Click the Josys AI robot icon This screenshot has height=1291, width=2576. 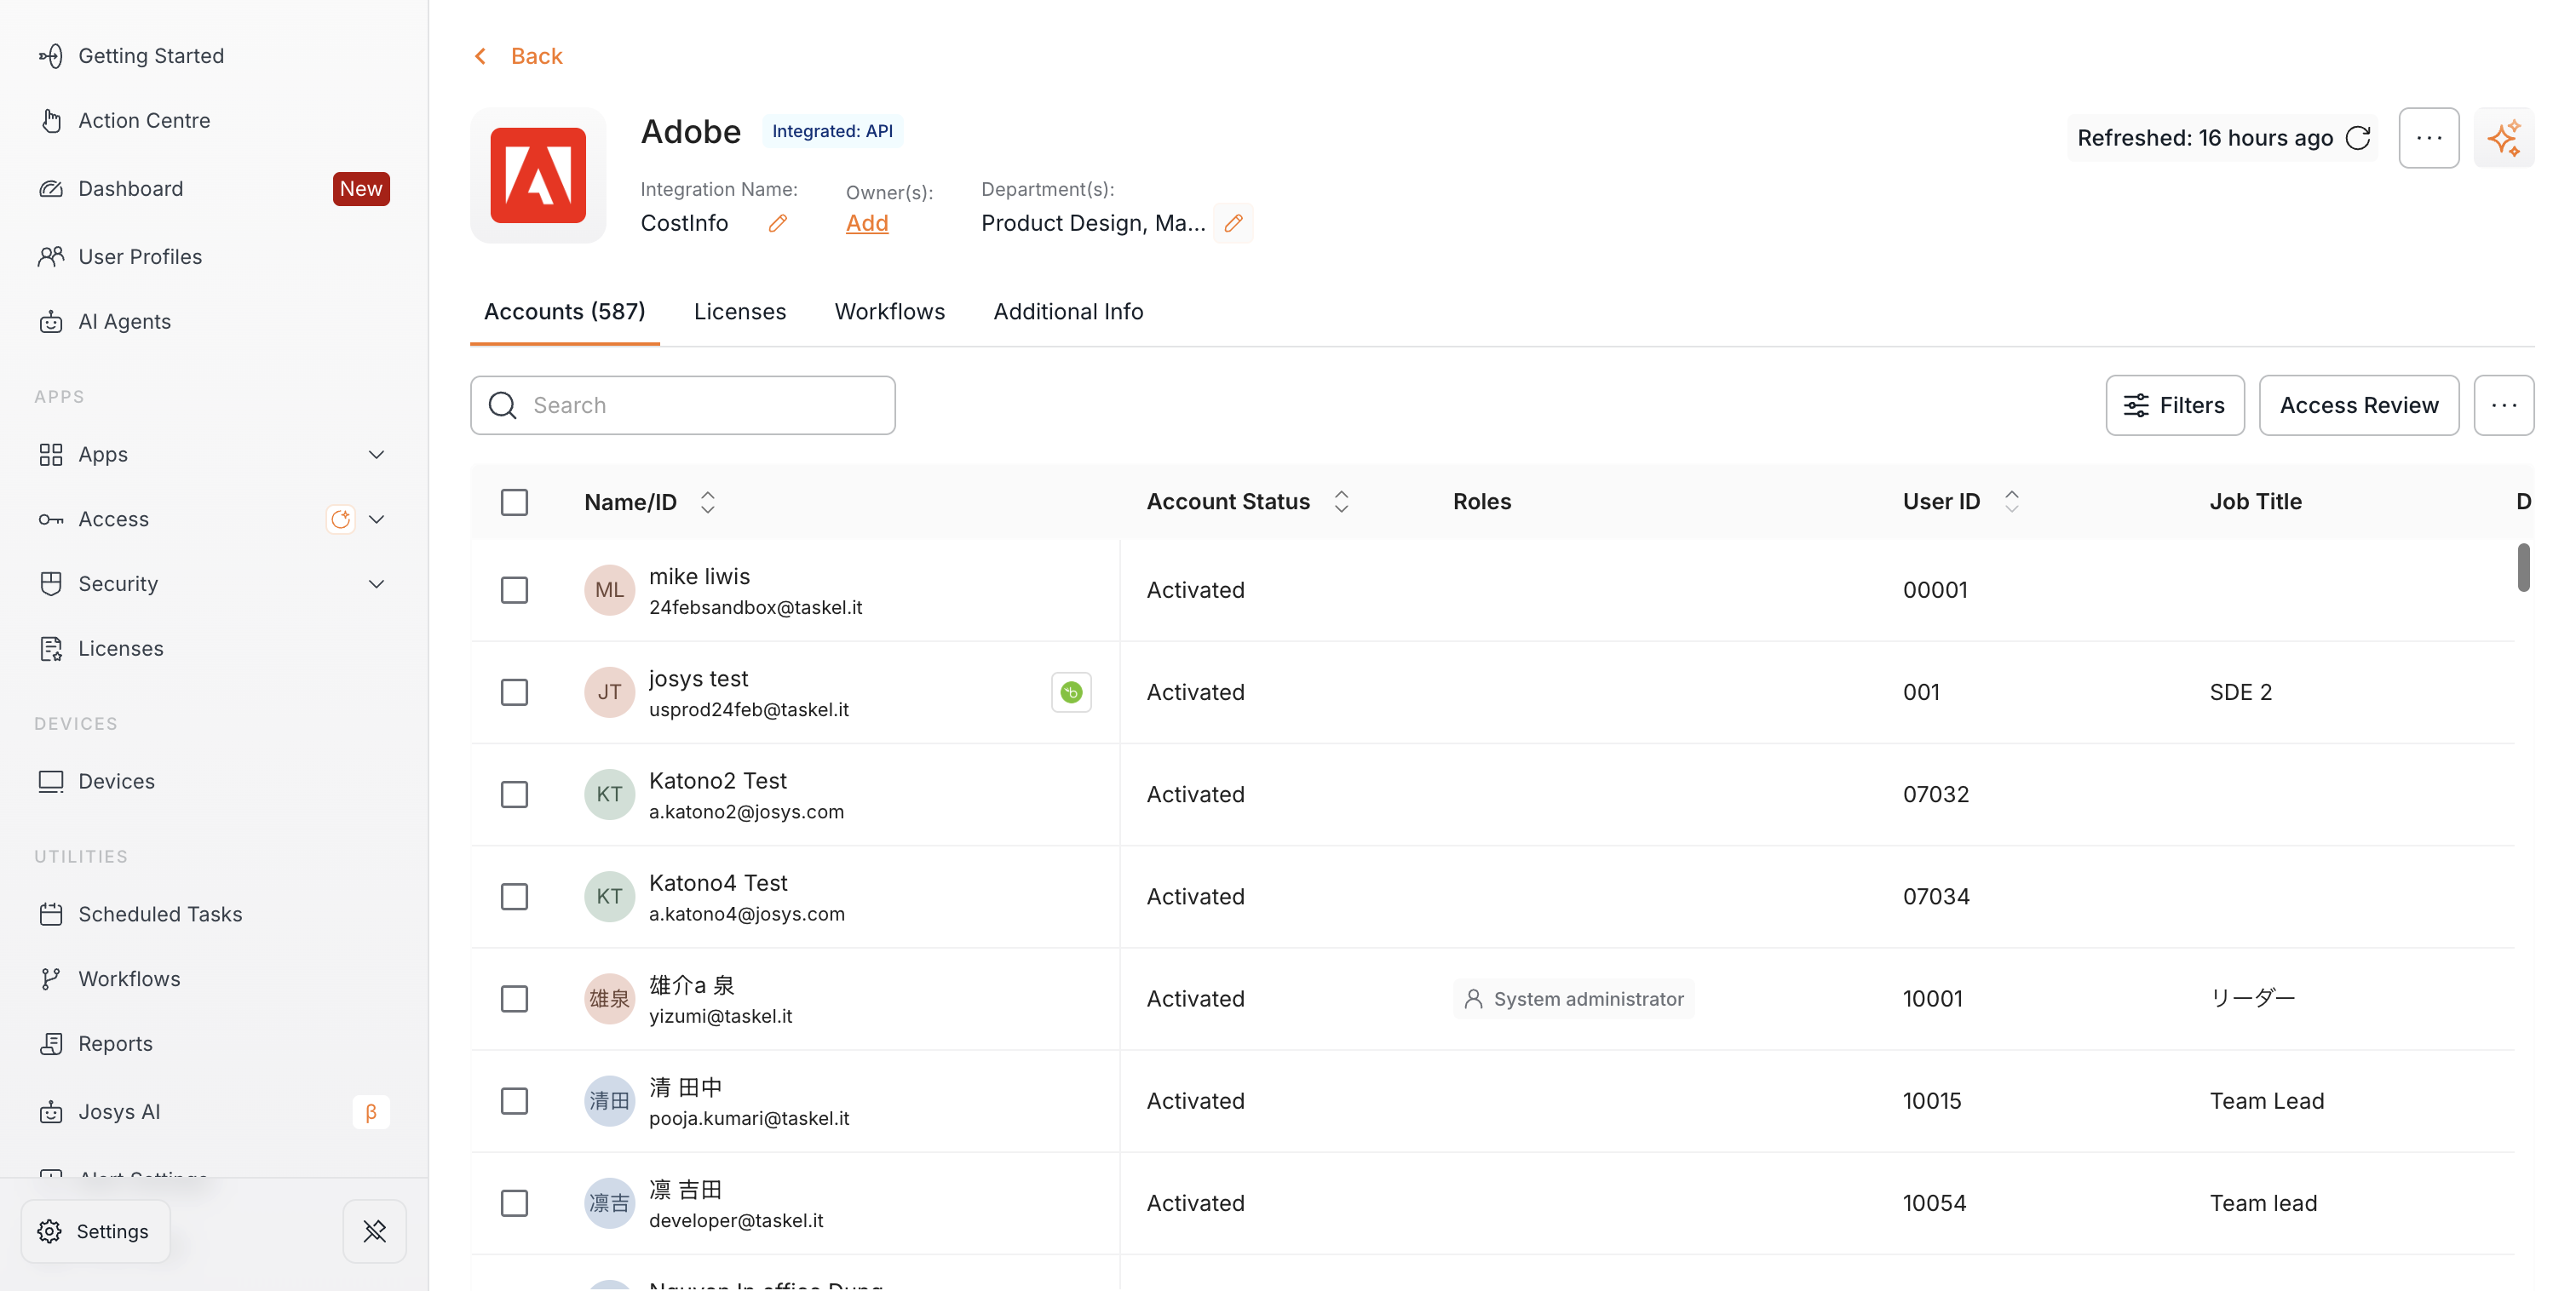coord(51,1111)
